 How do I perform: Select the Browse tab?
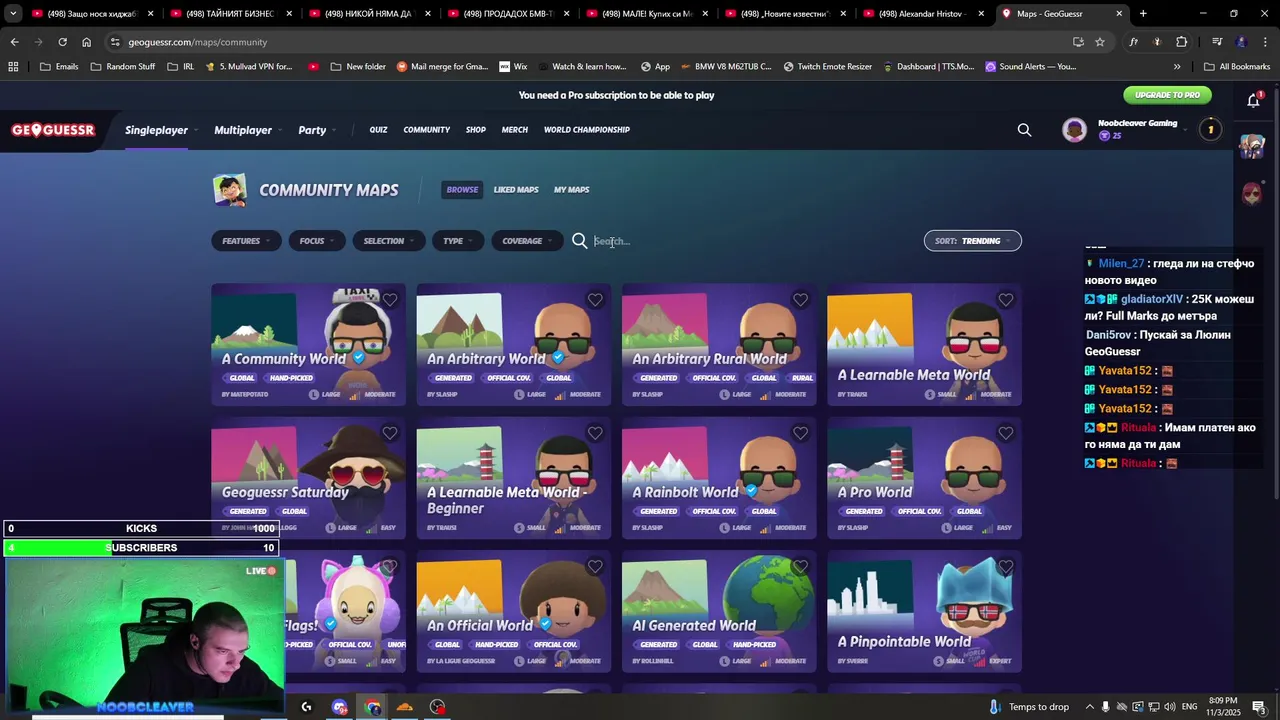pos(462,190)
